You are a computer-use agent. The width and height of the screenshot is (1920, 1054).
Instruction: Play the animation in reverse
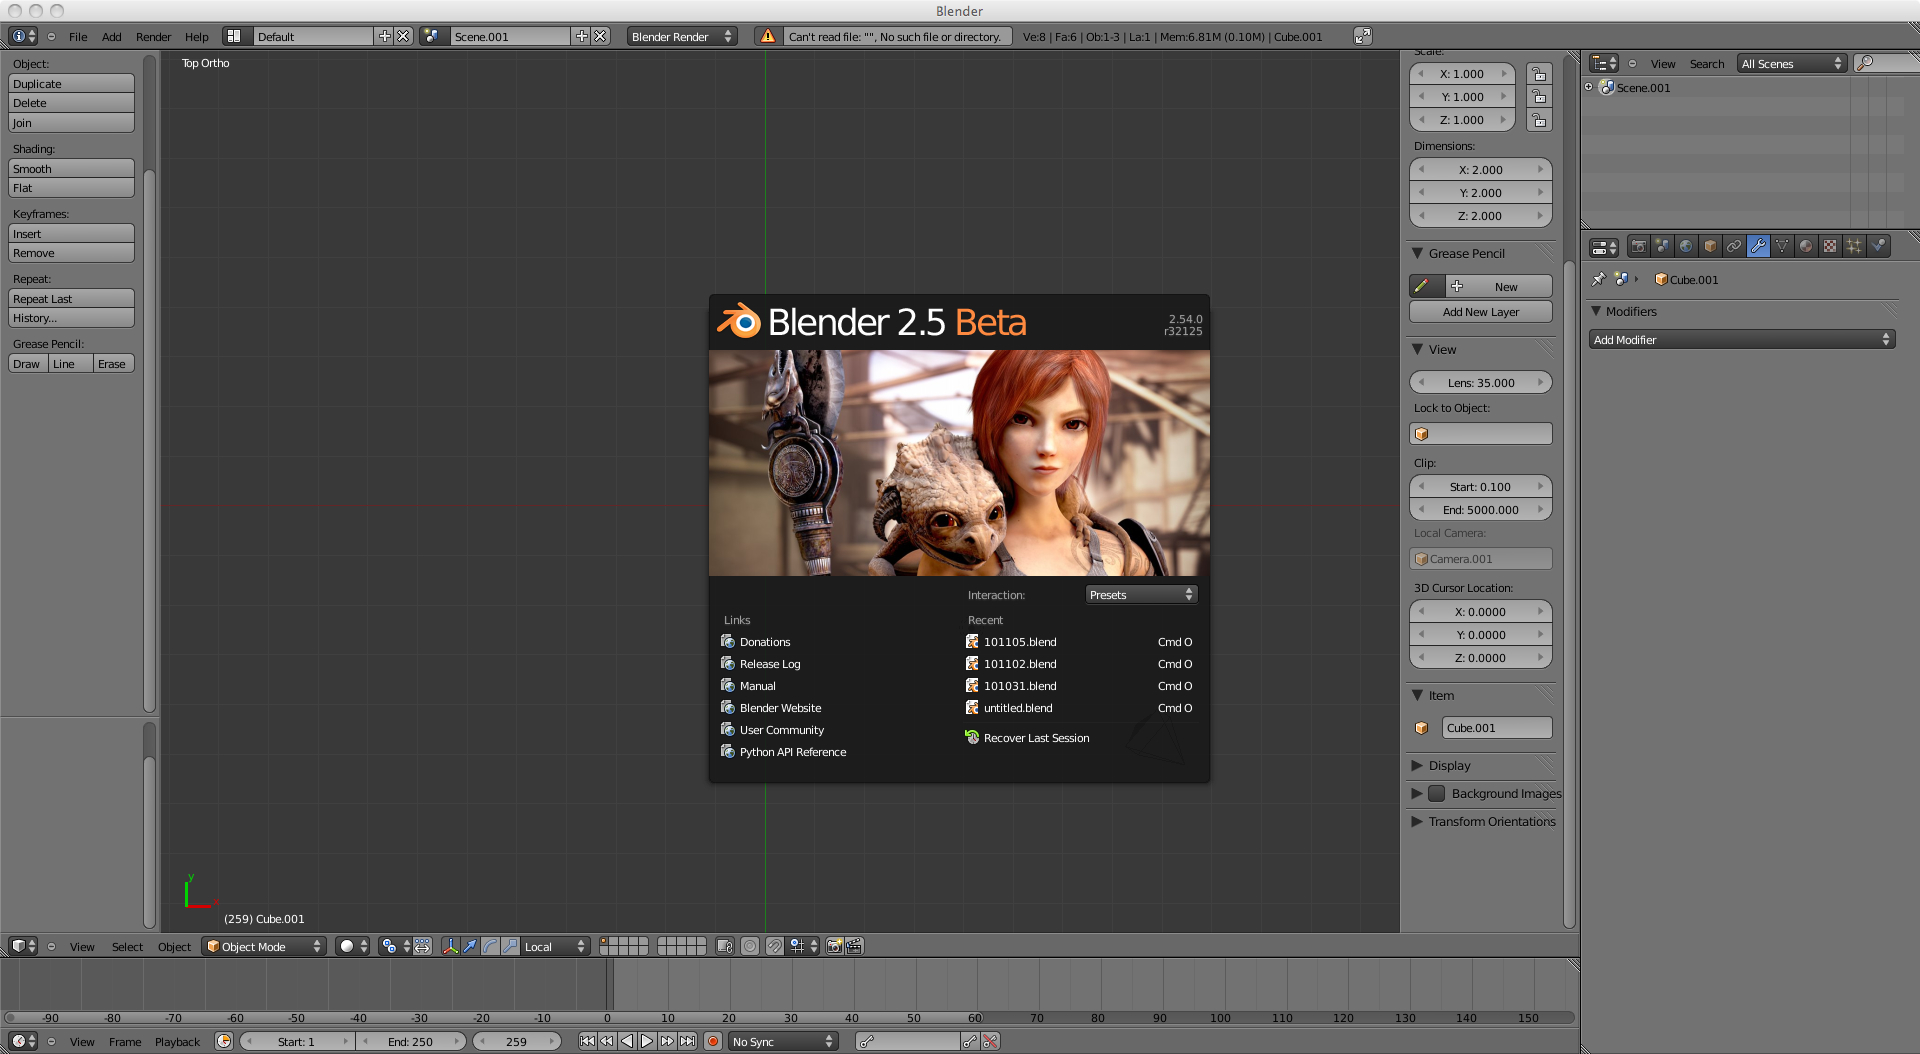tap(627, 1041)
